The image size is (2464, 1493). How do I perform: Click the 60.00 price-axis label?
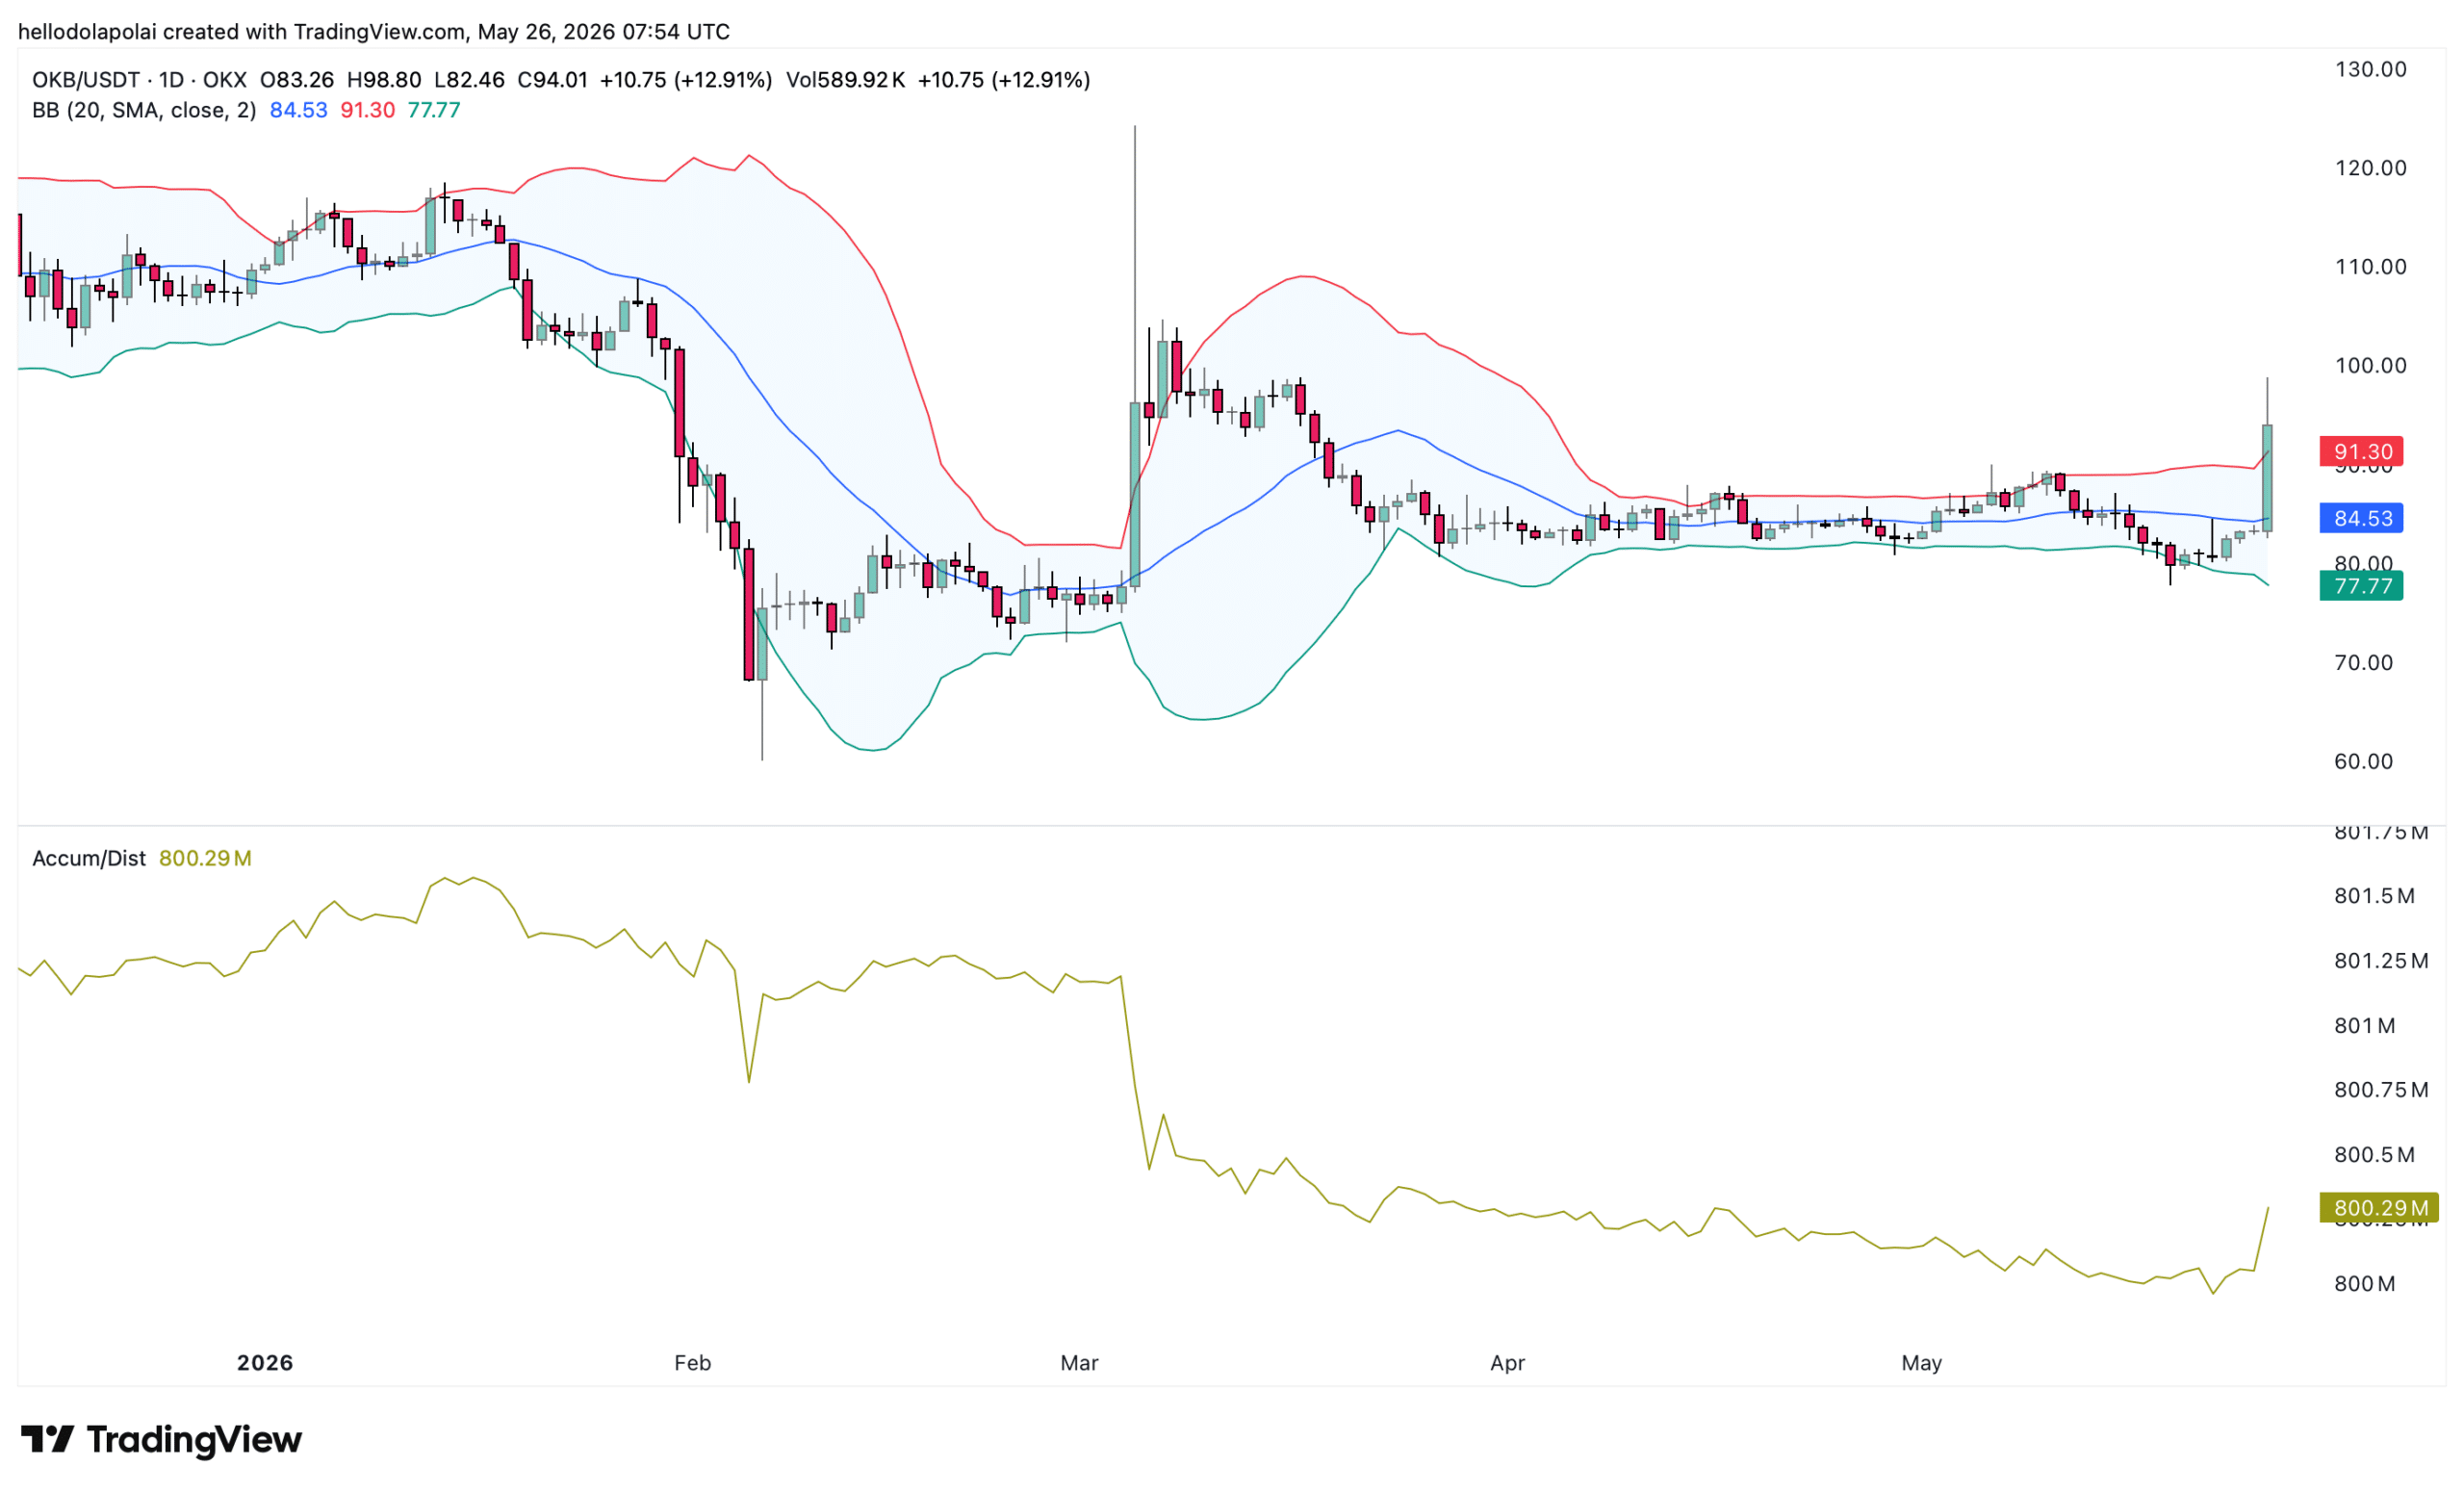[2363, 762]
